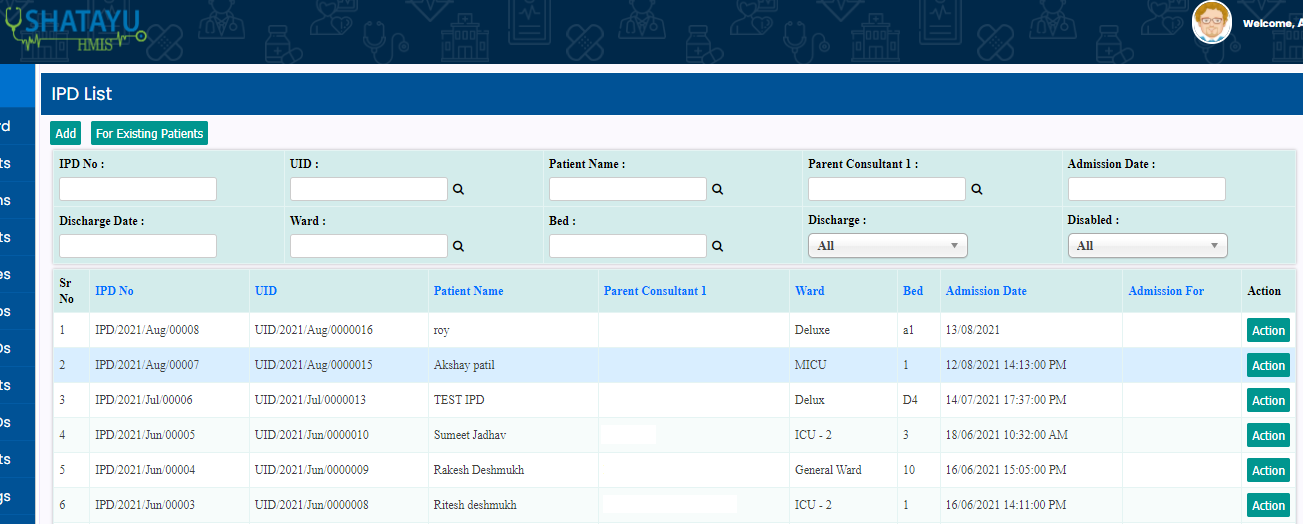Screen dimensions: 1303x524
Task: Click the Bed search magnifier icon
Action: tap(717, 246)
